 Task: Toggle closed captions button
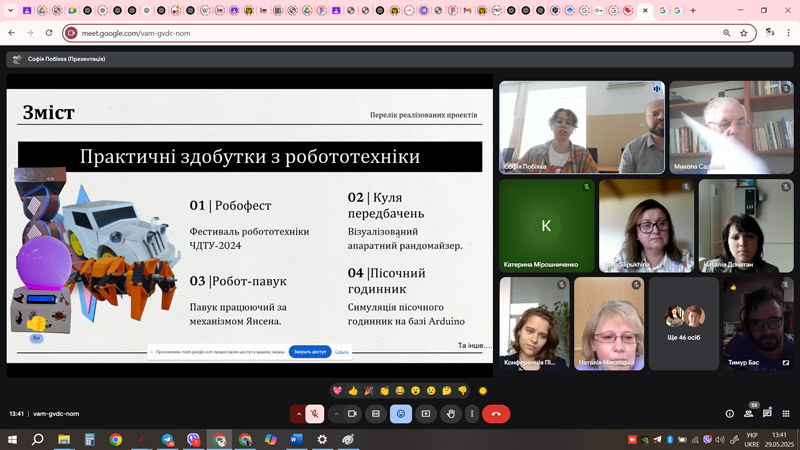376,414
